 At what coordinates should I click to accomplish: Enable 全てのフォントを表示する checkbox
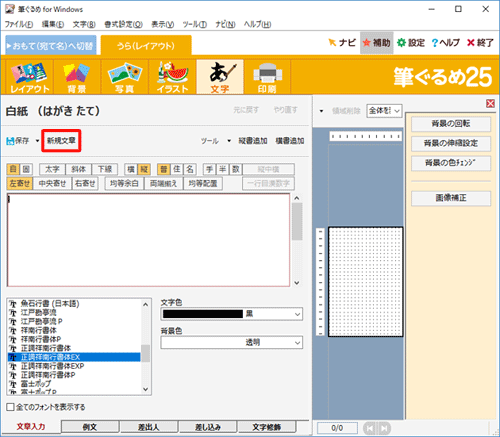point(10,407)
